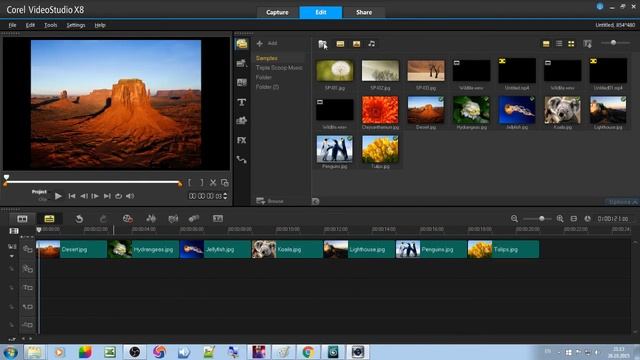Toggle show photos filter in library
640x360 pixels.
[356, 44]
